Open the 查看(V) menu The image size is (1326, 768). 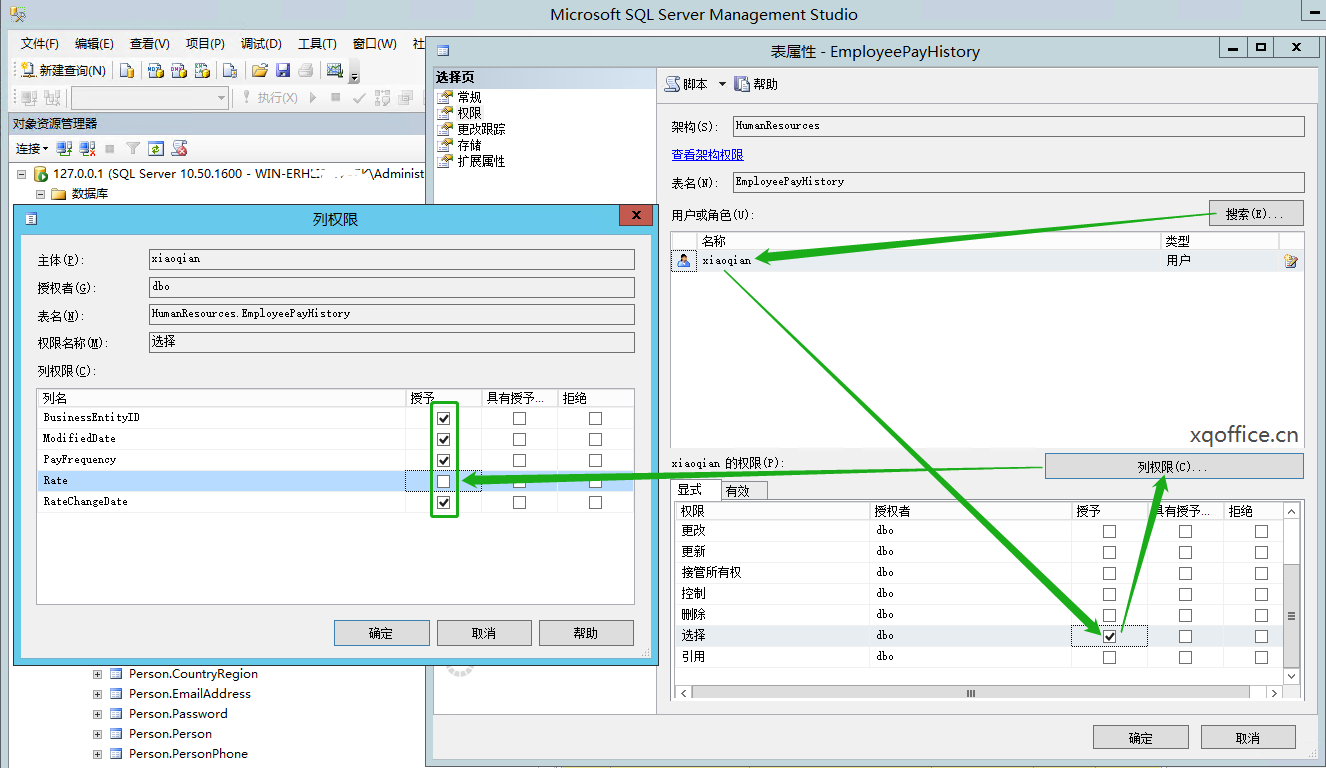[x=149, y=44]
